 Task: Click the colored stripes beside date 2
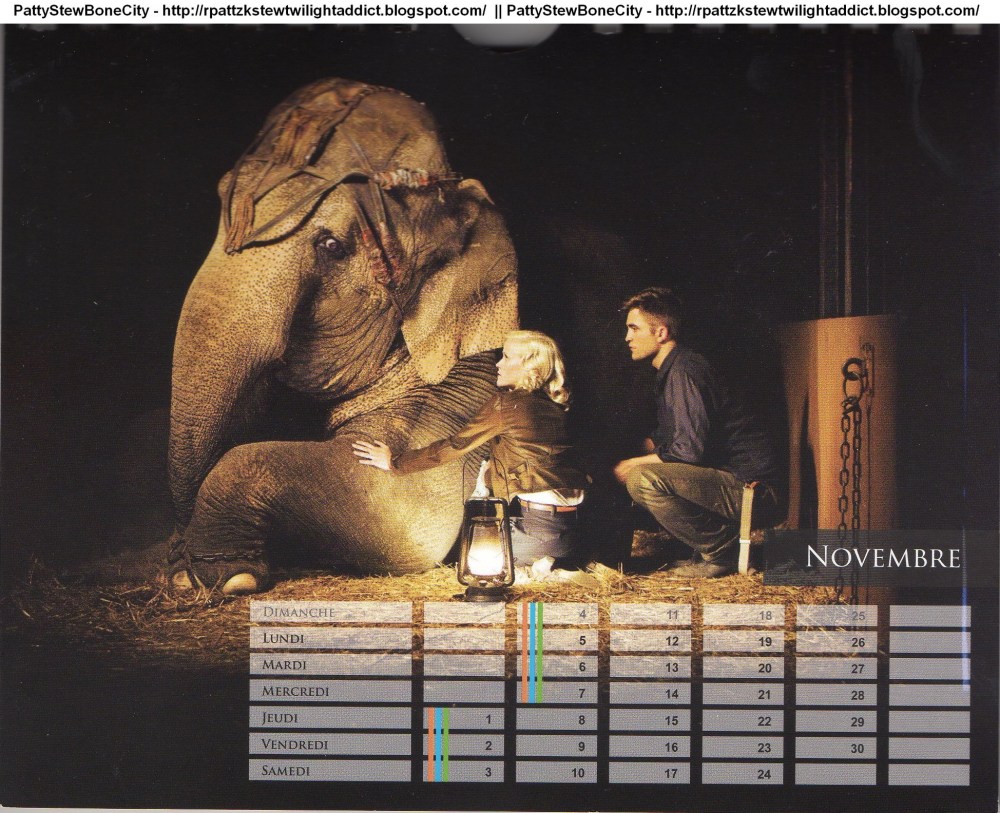click(437, 744)
